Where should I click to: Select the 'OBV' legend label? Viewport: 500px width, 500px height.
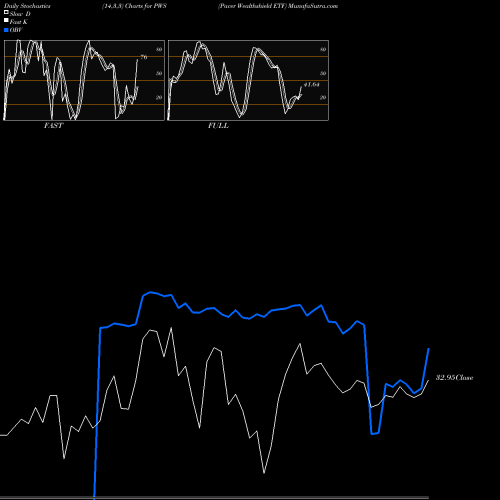(x=16, y=30)
